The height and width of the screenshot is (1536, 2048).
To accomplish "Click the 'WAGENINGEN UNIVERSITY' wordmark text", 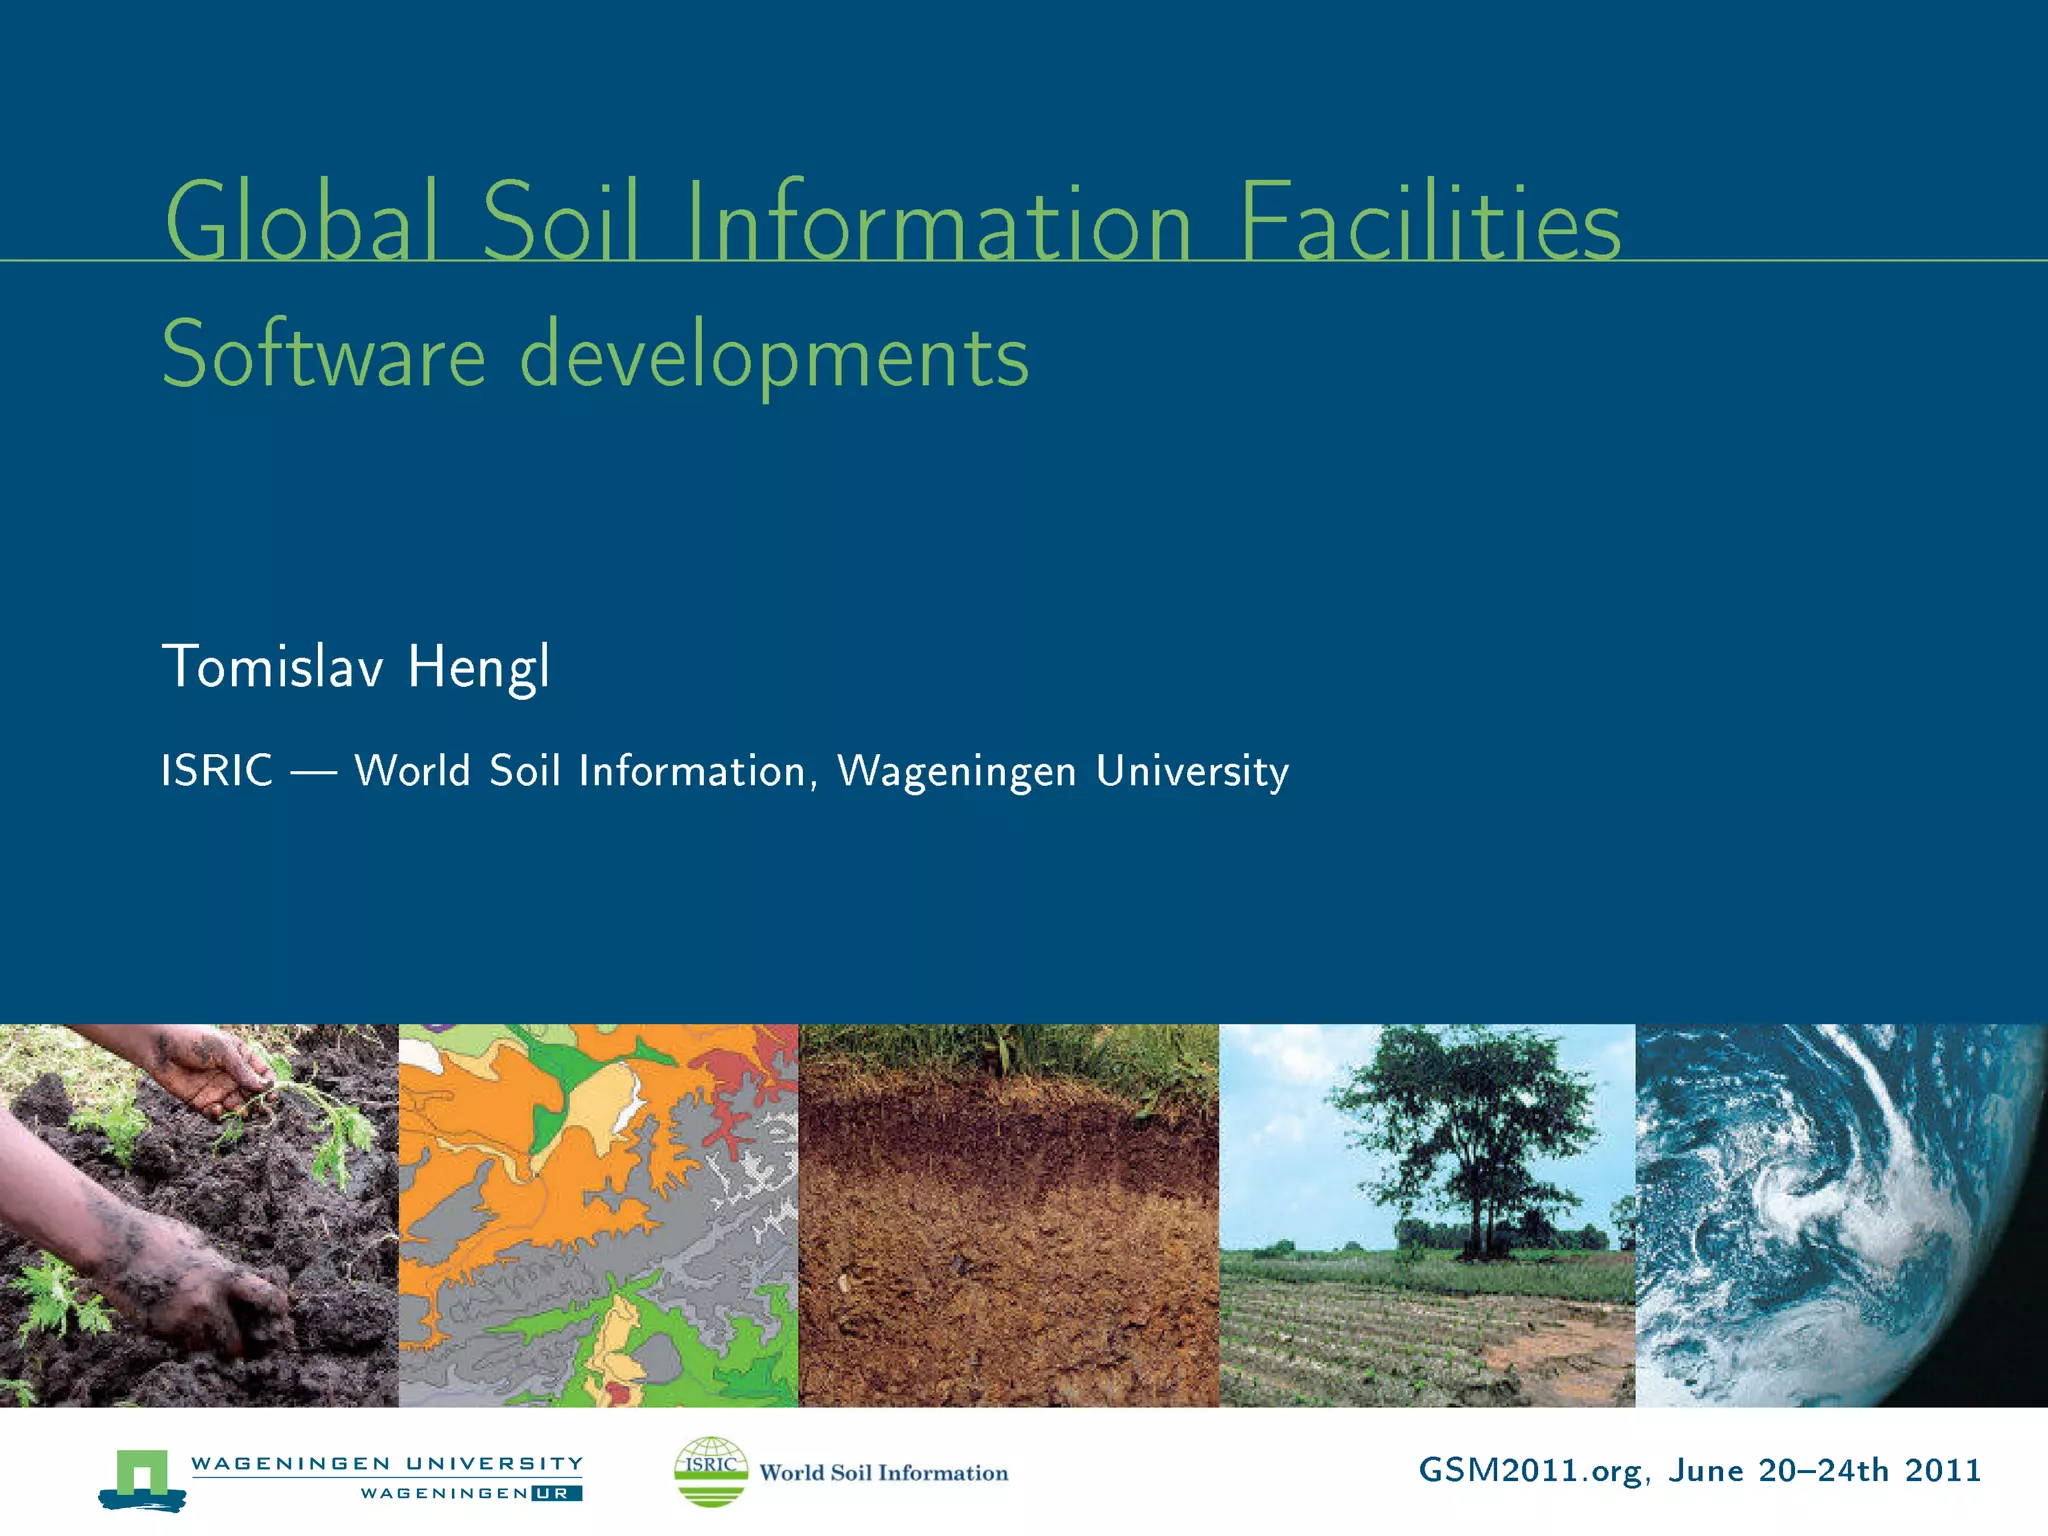I will click(387, 1464).
